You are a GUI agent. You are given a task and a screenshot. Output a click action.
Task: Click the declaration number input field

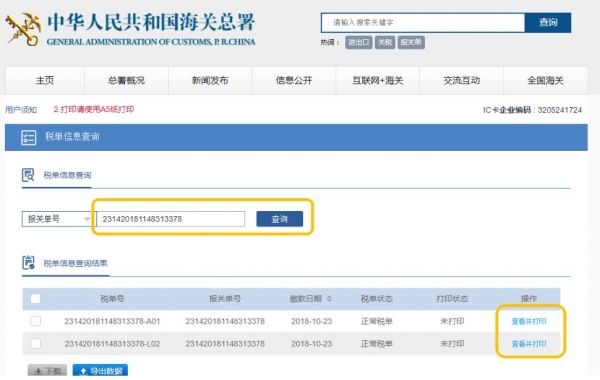[171, 219]
